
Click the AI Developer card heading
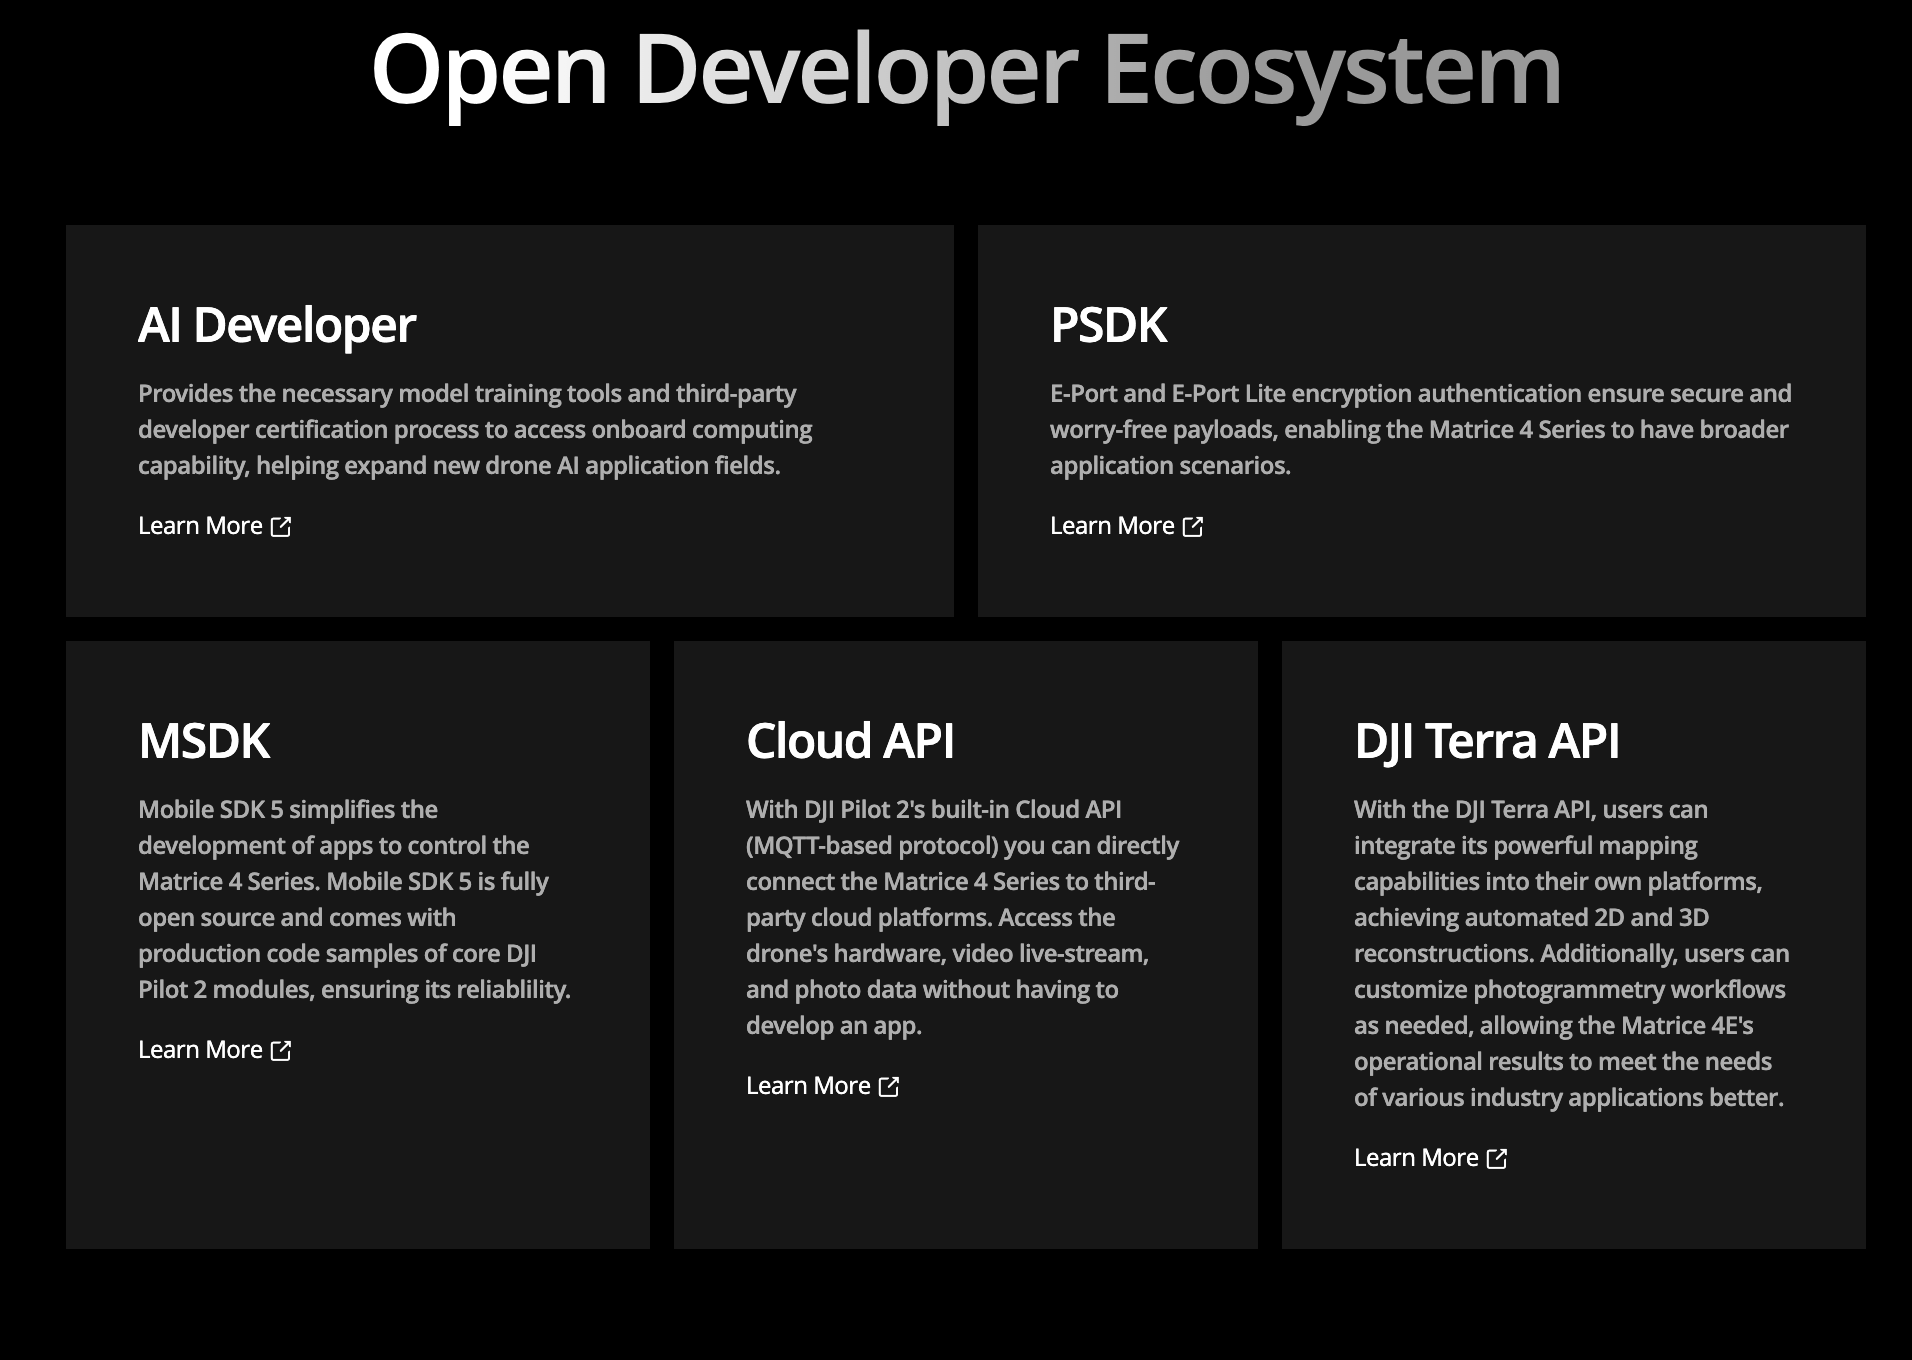tap(277, 326)
